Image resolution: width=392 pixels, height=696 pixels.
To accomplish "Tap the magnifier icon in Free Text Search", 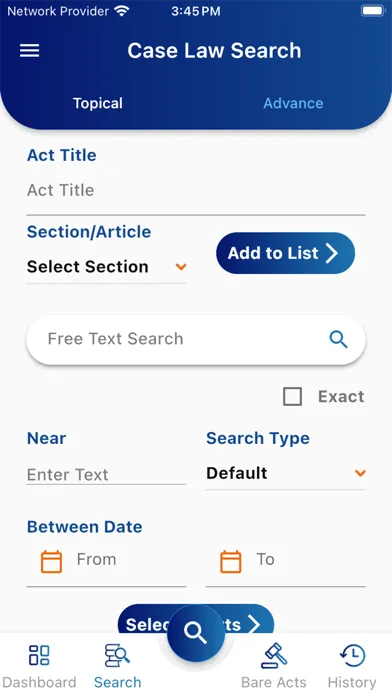I will tap(338, 340).
